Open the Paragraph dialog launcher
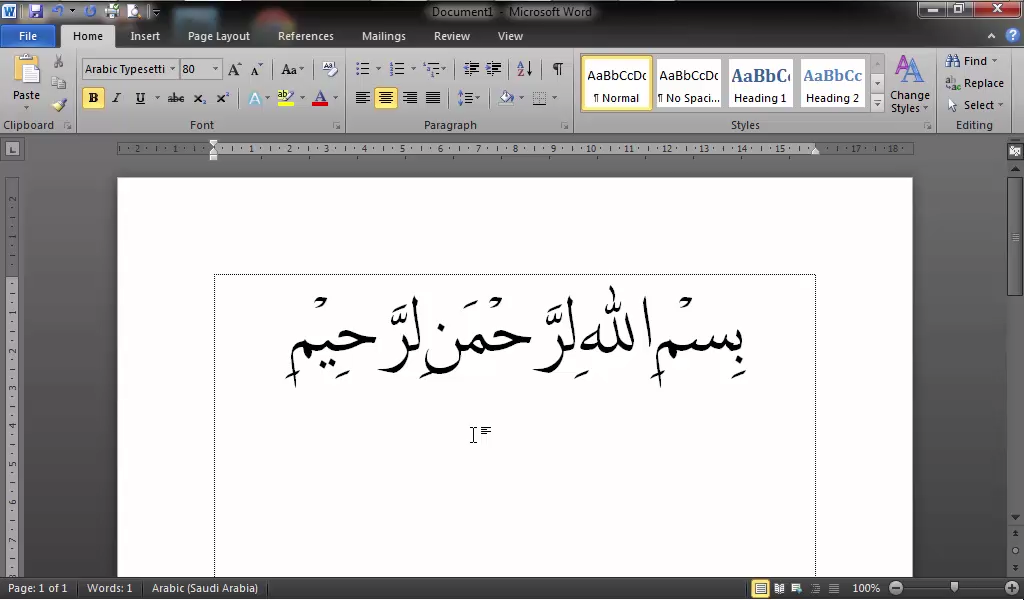 click(x=564, y=125)
